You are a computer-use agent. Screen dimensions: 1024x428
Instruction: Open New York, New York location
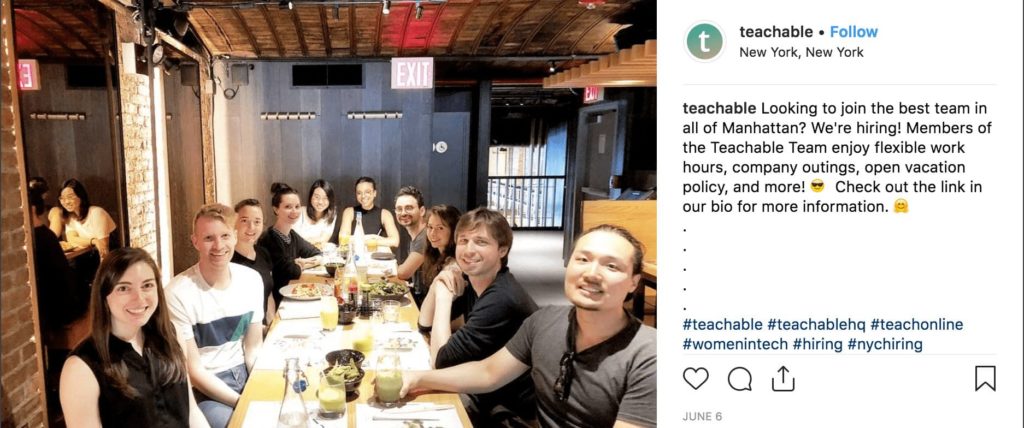pyautogui.click(x=801, y=52)
